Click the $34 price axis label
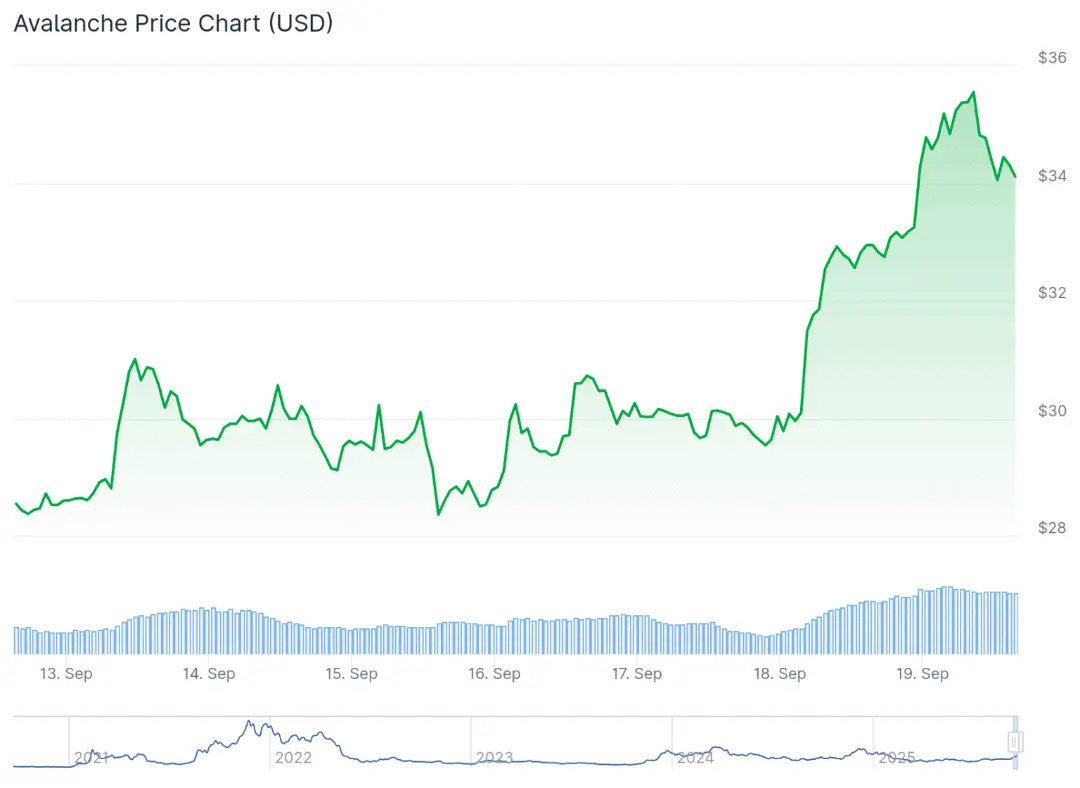Image resolution: width=1080 pixels, height=788 pixels. pyautogui.click(x=1052, y=176)
